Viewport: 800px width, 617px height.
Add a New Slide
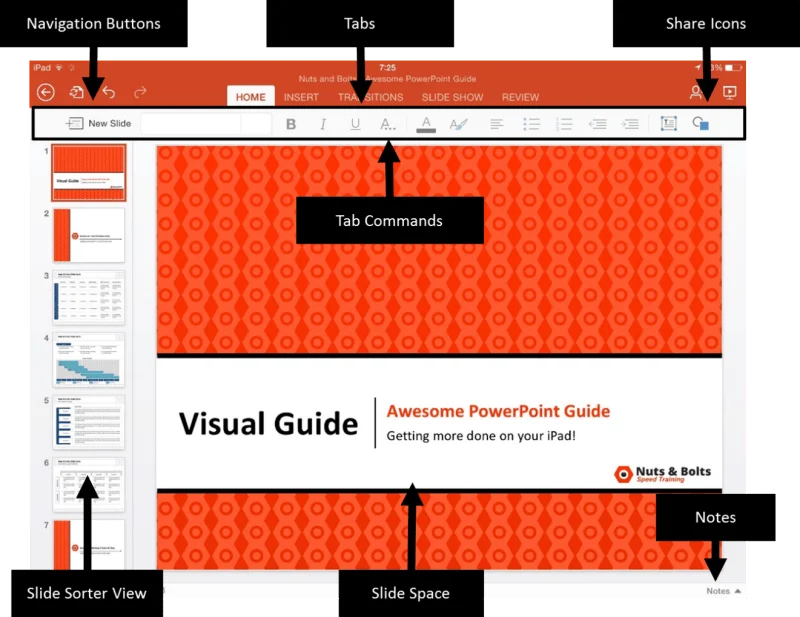(98, 124)
